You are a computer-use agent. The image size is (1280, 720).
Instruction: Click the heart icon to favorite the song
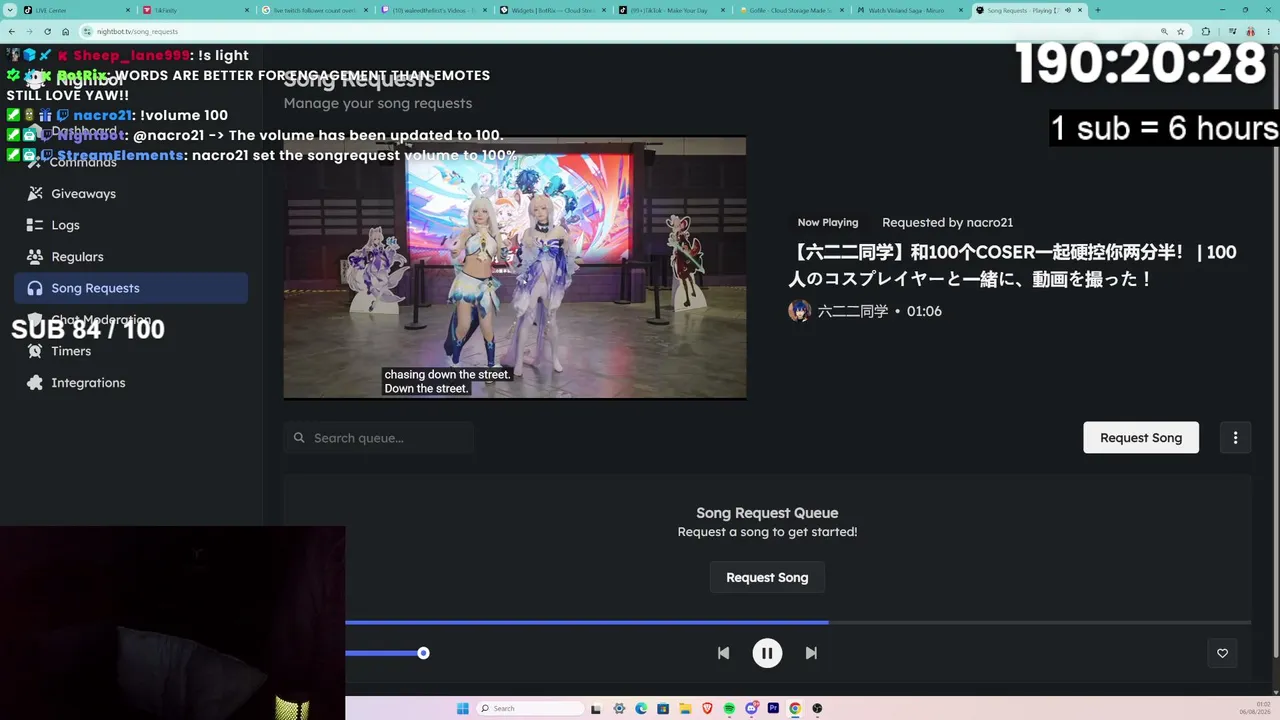[x=1222, y=653]
